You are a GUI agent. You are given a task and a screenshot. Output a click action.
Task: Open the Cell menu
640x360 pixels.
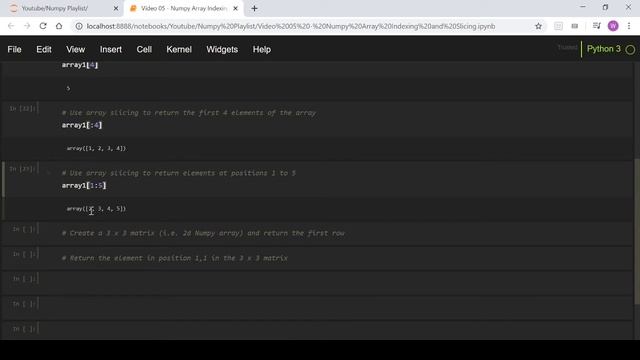tap(144, 49)
